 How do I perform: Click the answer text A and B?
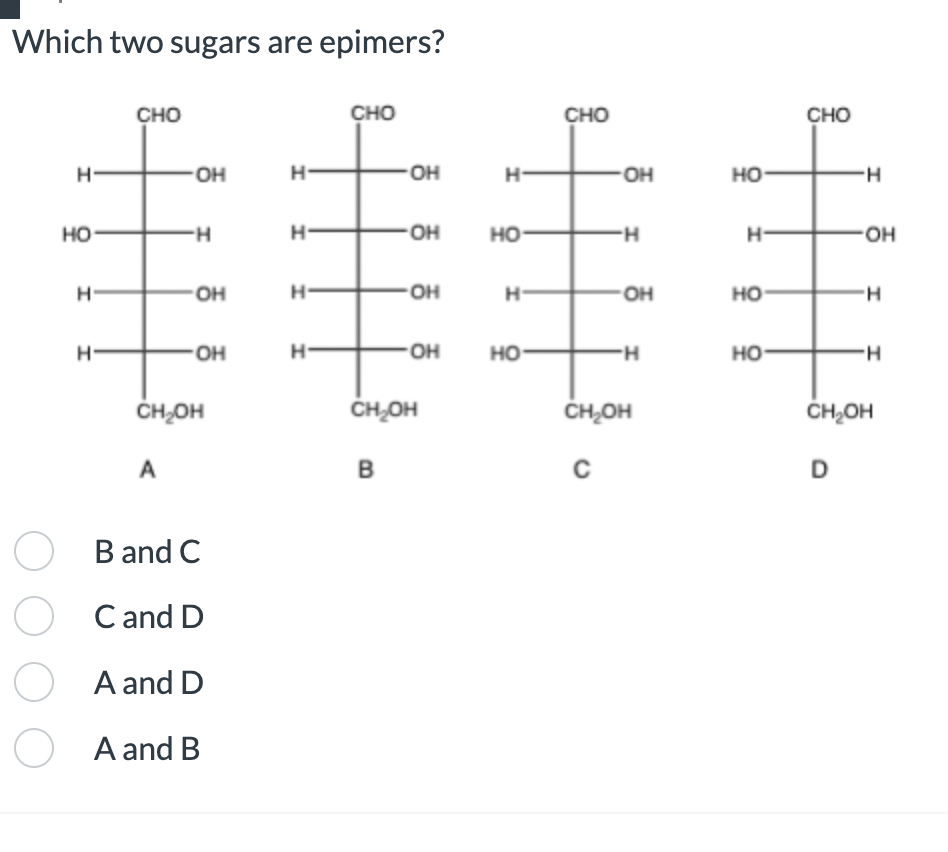pyautogui.click(x=146, y=749)
